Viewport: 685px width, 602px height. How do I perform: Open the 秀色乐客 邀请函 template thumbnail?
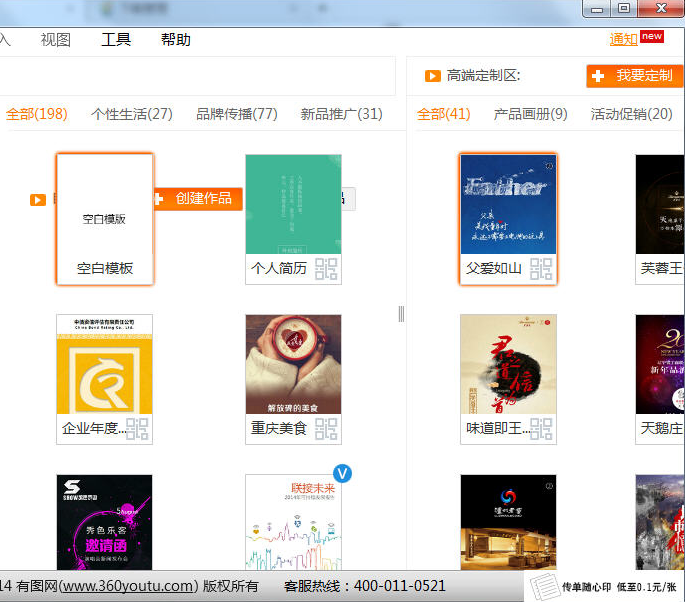pyautogui.click(x=104, y=522)
